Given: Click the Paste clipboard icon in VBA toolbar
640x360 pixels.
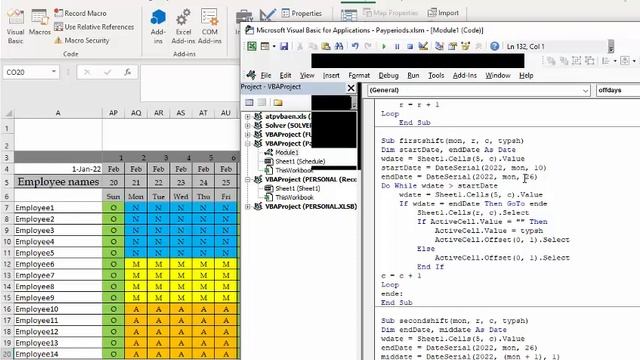Looking at the screenshot, I should (326, 46).
